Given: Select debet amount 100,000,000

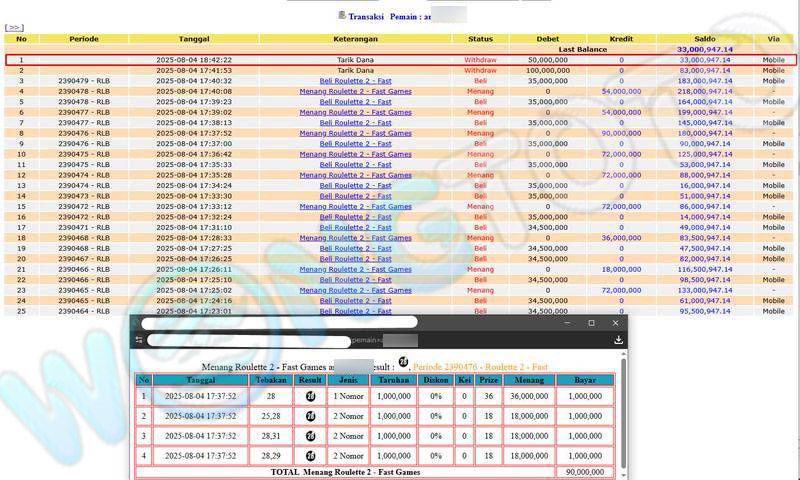Looking at the screenshot, I should pos(547,70).
